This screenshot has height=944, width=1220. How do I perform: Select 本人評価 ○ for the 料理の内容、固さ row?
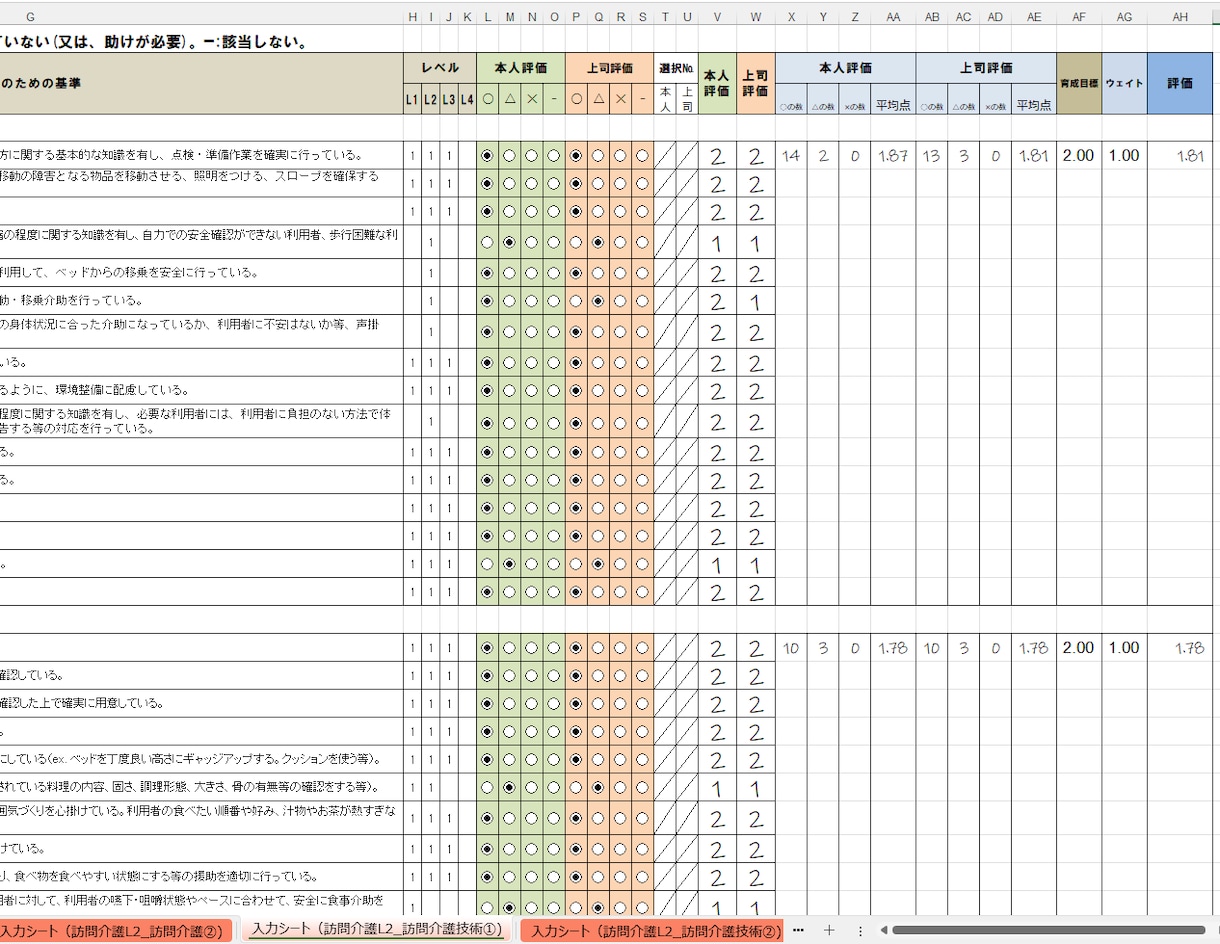pos(487,788)
